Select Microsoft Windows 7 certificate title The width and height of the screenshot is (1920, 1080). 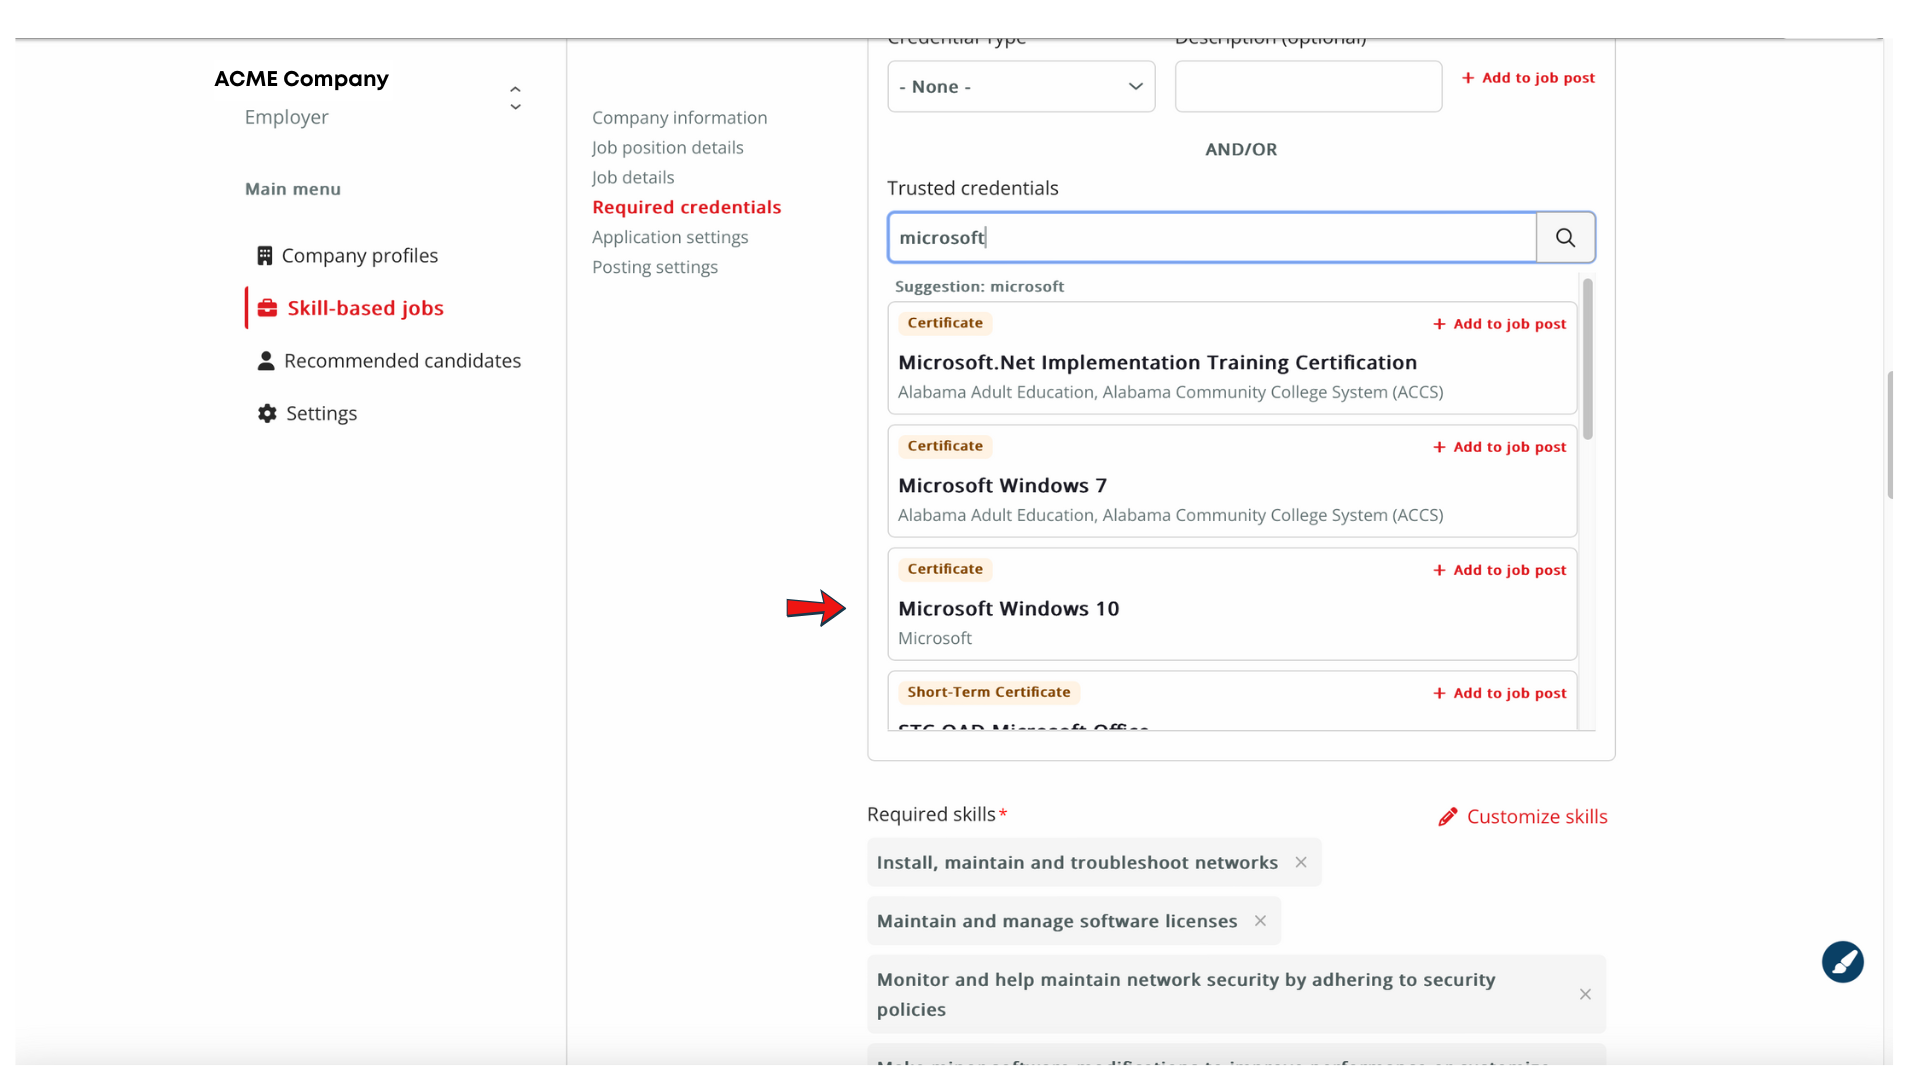(x=1002, y=486)
